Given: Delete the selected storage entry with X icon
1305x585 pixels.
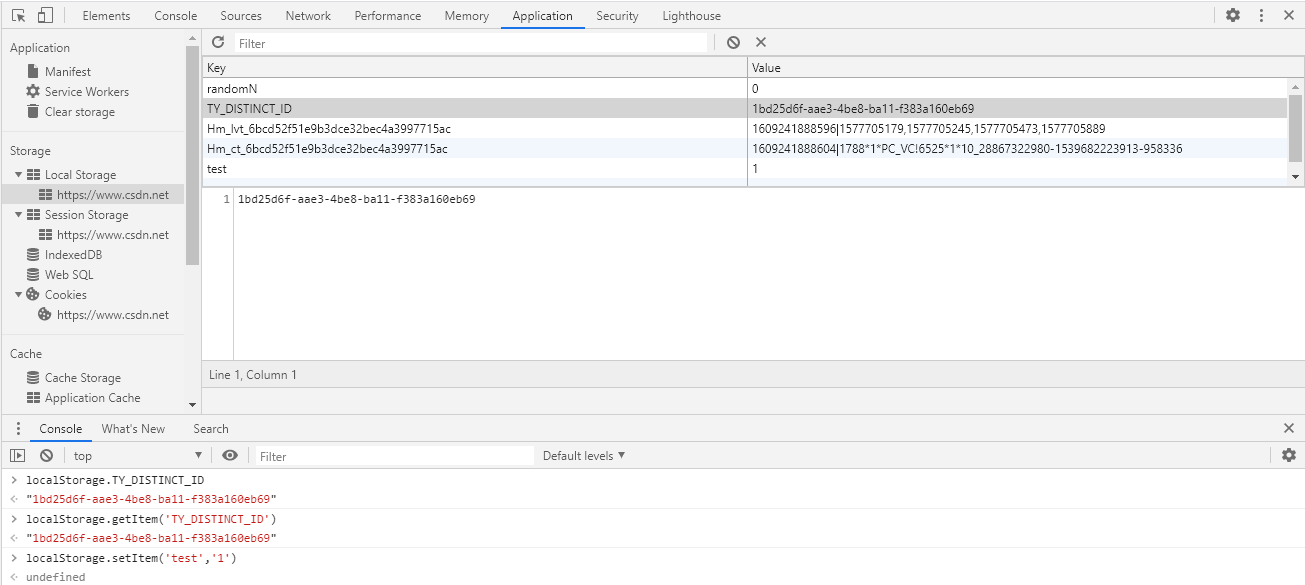Looking at the screenshot, I should 761,43.
